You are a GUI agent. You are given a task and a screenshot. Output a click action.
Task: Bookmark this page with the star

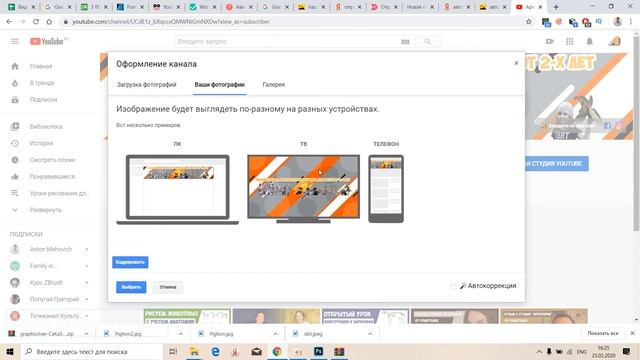529,22
